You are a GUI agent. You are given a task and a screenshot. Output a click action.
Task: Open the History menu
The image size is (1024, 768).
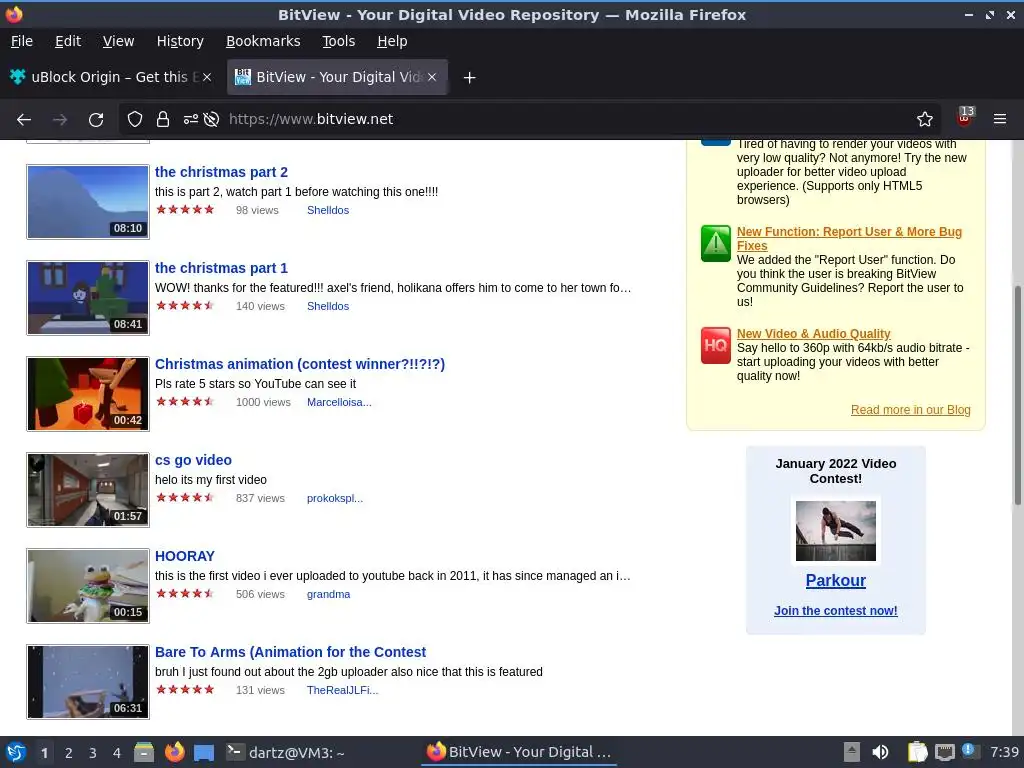(x=180, y=41)
